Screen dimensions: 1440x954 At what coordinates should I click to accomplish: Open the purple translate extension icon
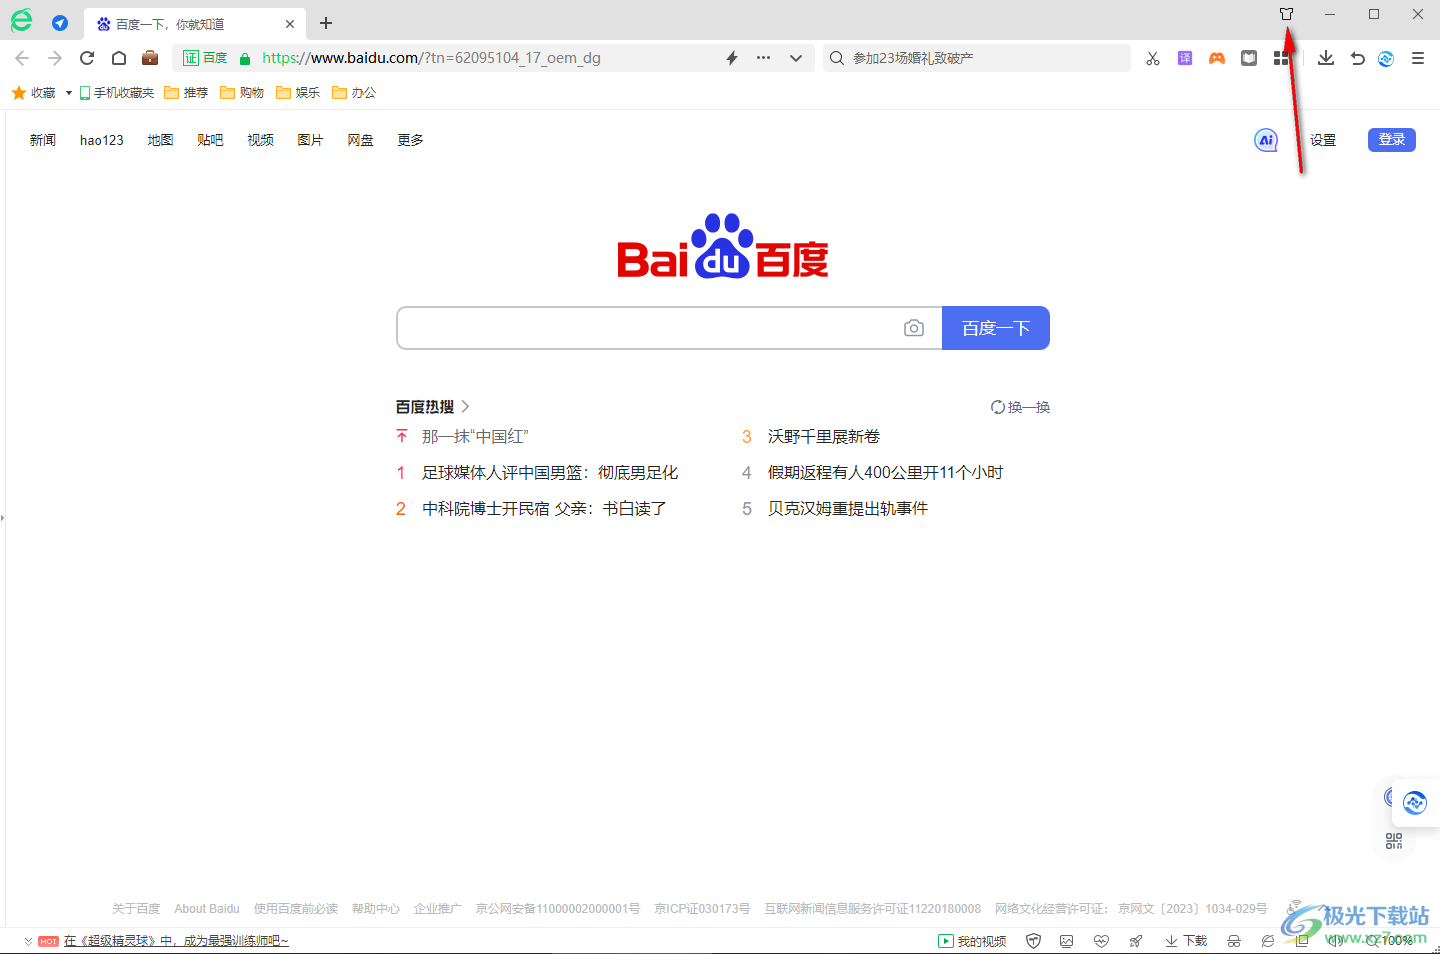[x=1185, y=58]
